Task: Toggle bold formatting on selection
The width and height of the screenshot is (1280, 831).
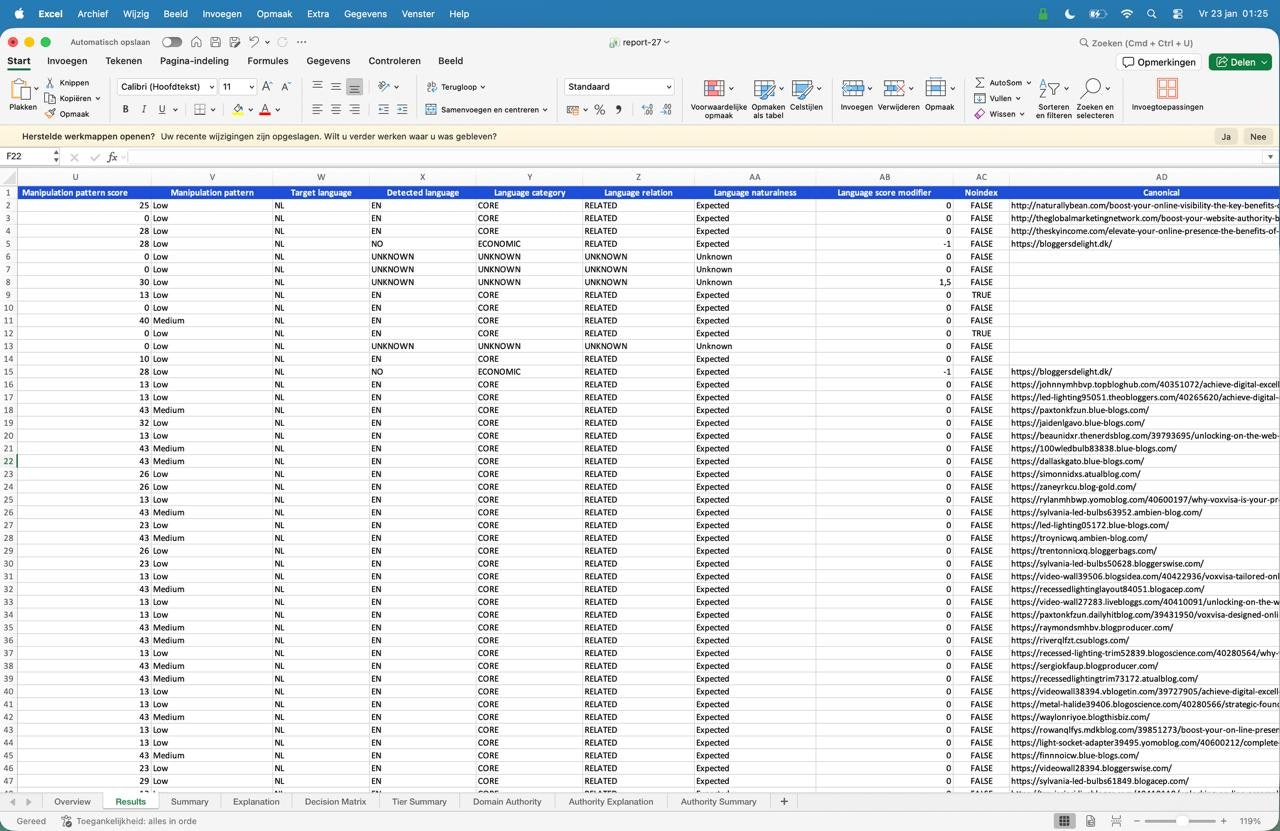Action: [125, 109]
